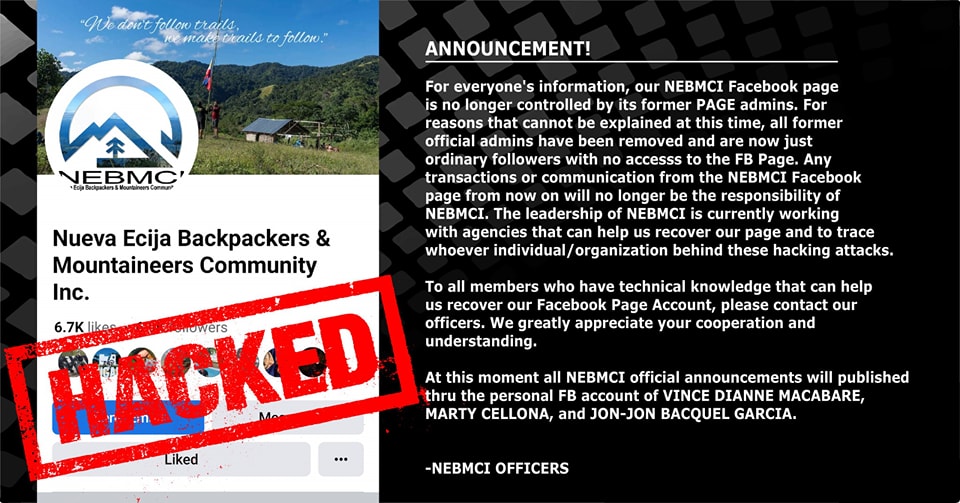960x503 pixels.
Task: Click the gray Message button beside blue button
Action: point(288,418)
